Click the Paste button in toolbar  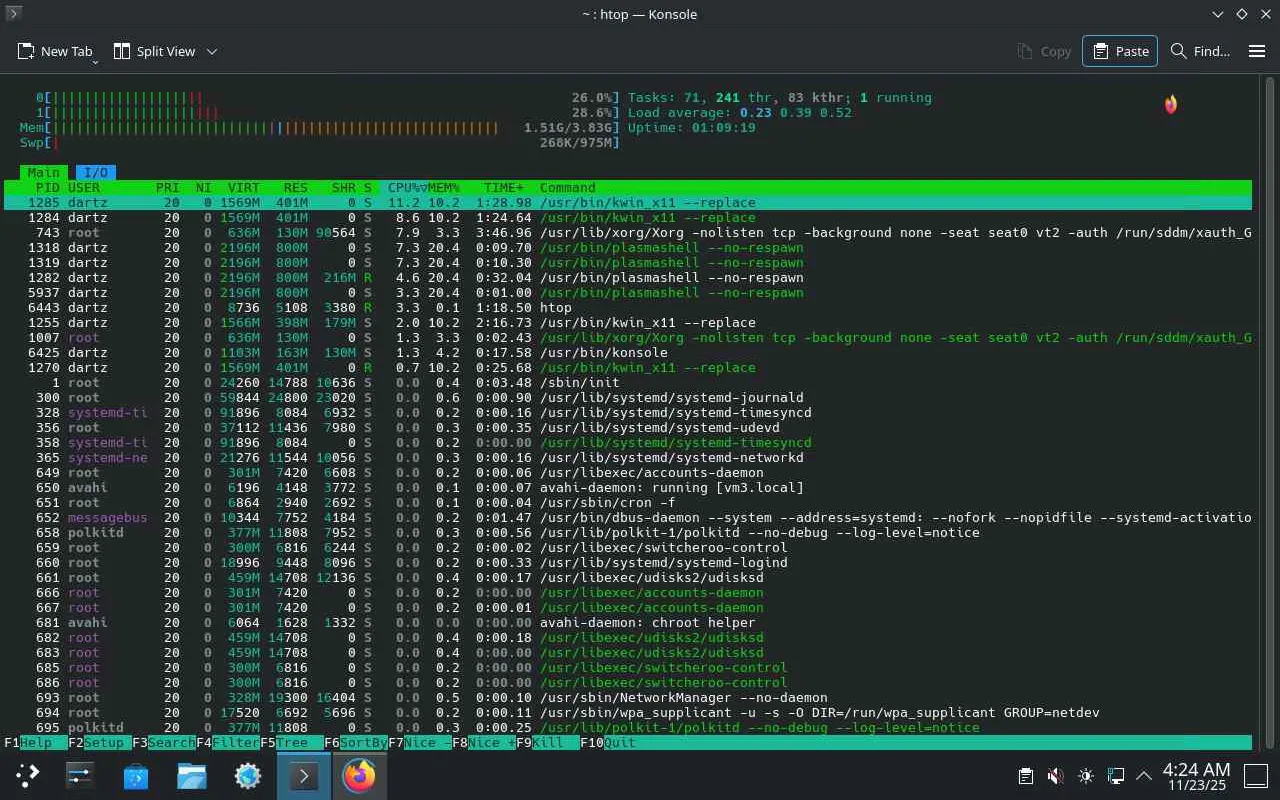(x=1120, y=51)
